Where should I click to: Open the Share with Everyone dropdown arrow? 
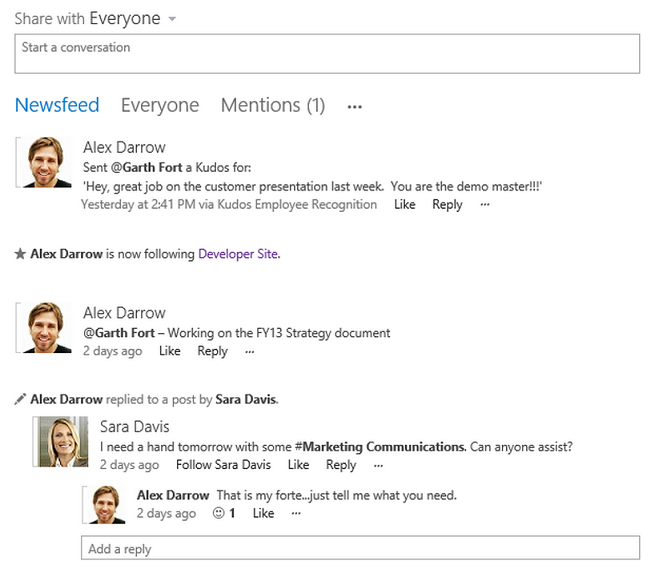pos(173,19)
